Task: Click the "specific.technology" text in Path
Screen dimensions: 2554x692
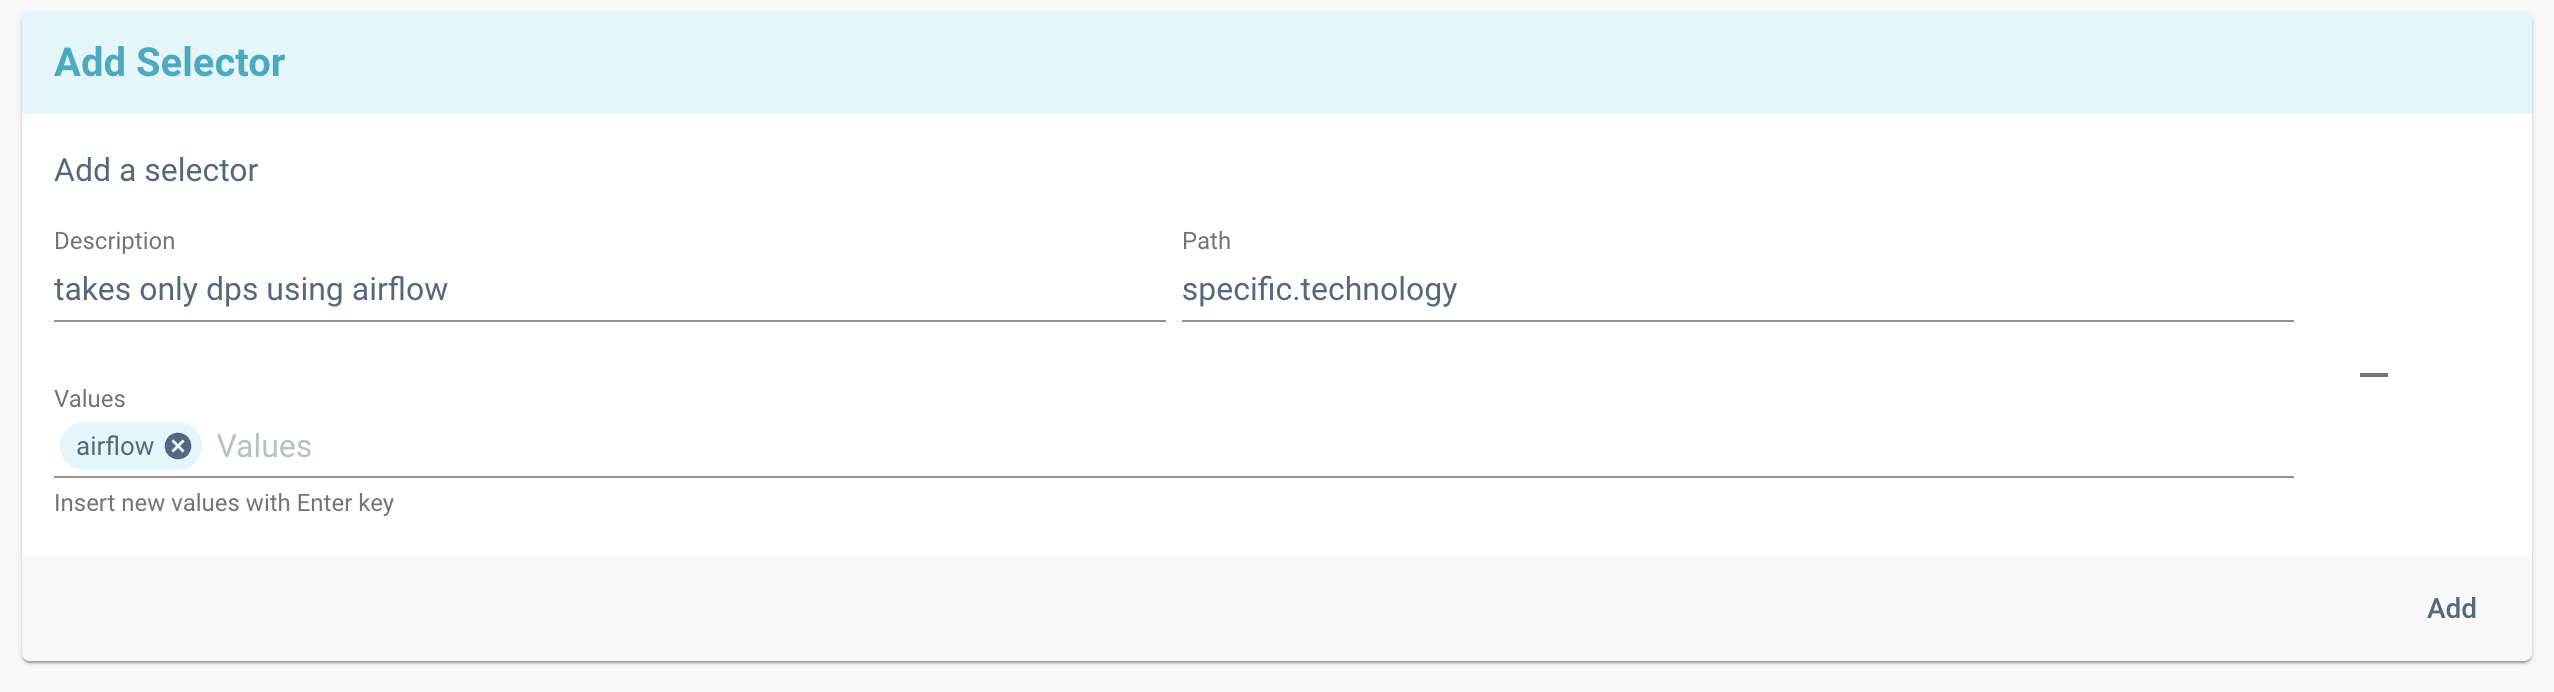Action: coord(1319,290)
